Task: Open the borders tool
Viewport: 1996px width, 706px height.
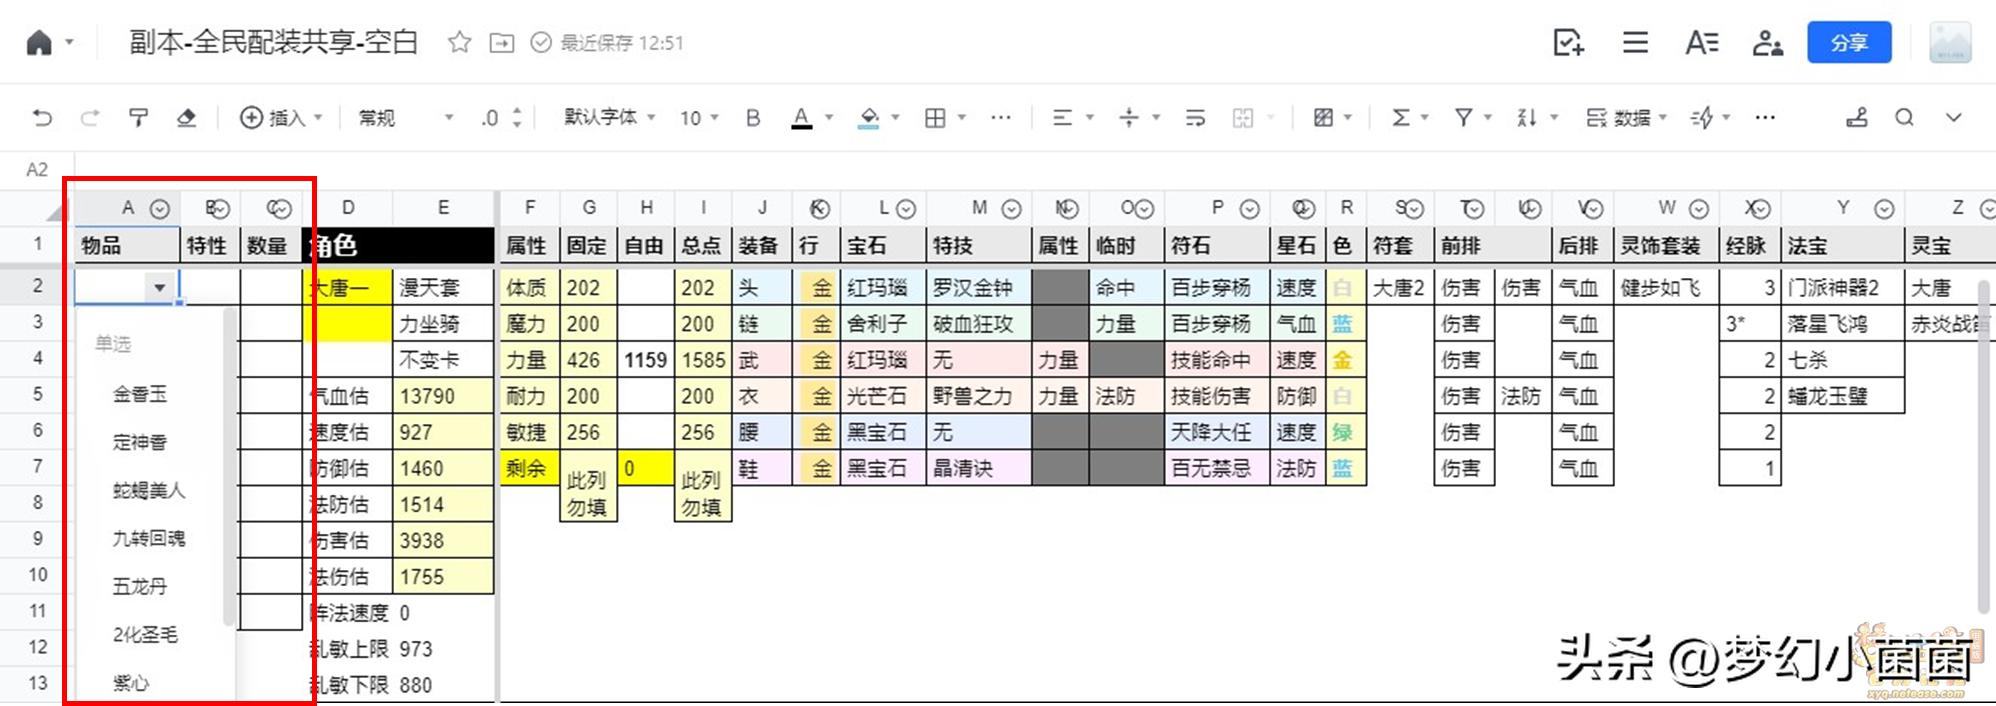Action: coord(935,118)
